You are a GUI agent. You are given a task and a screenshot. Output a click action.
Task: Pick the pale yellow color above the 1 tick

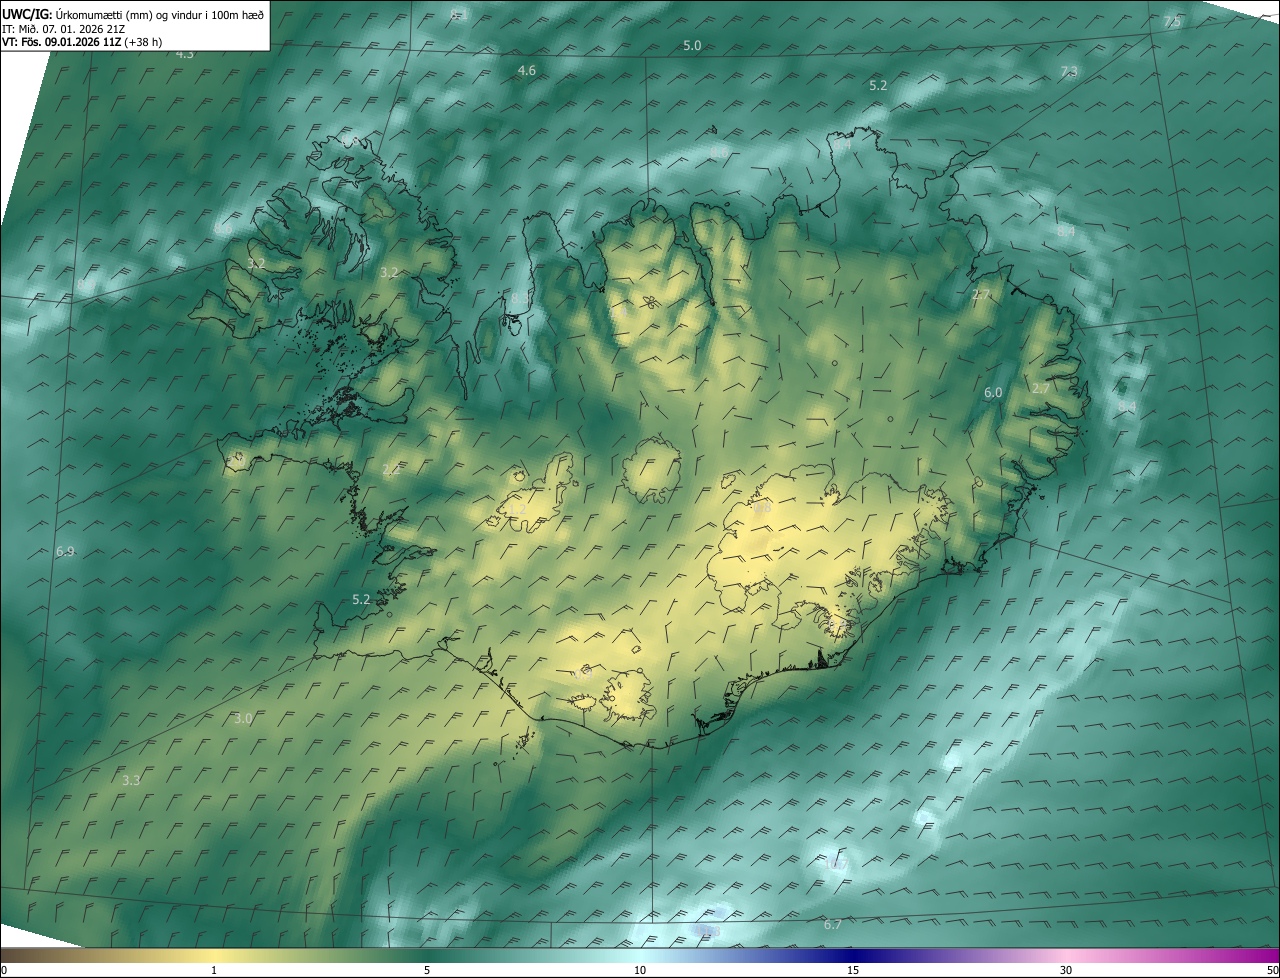point(214,955)
